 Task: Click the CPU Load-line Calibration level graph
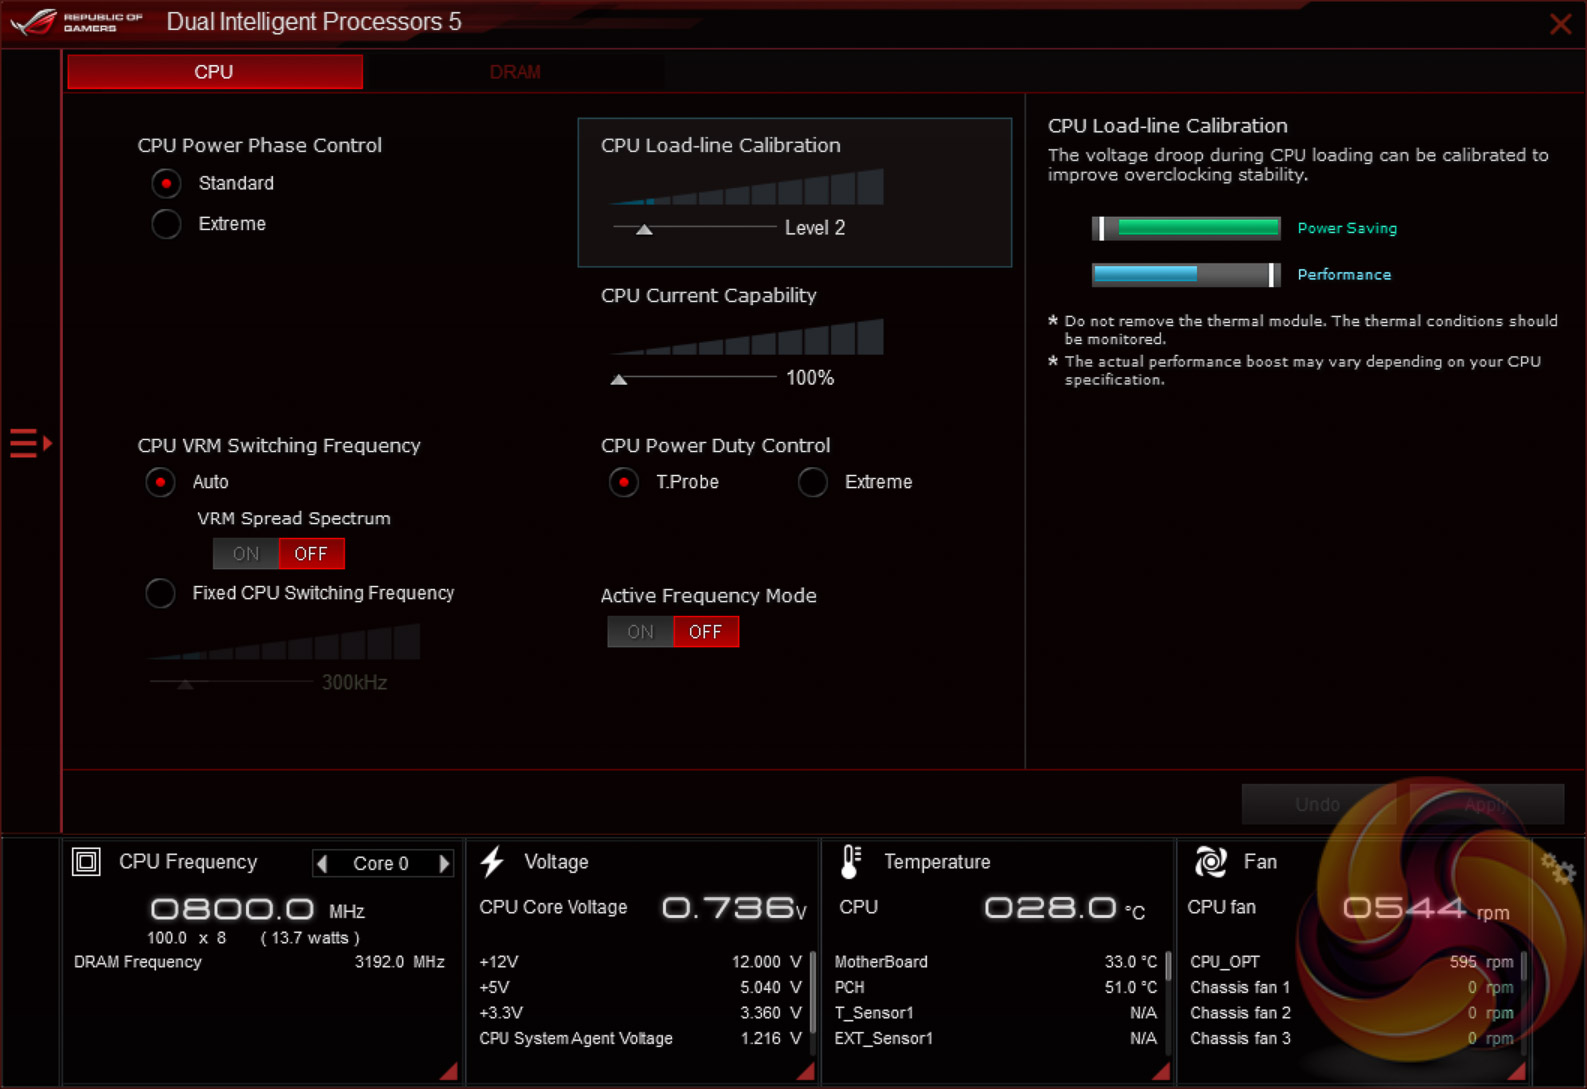click(x=746, y=187)
